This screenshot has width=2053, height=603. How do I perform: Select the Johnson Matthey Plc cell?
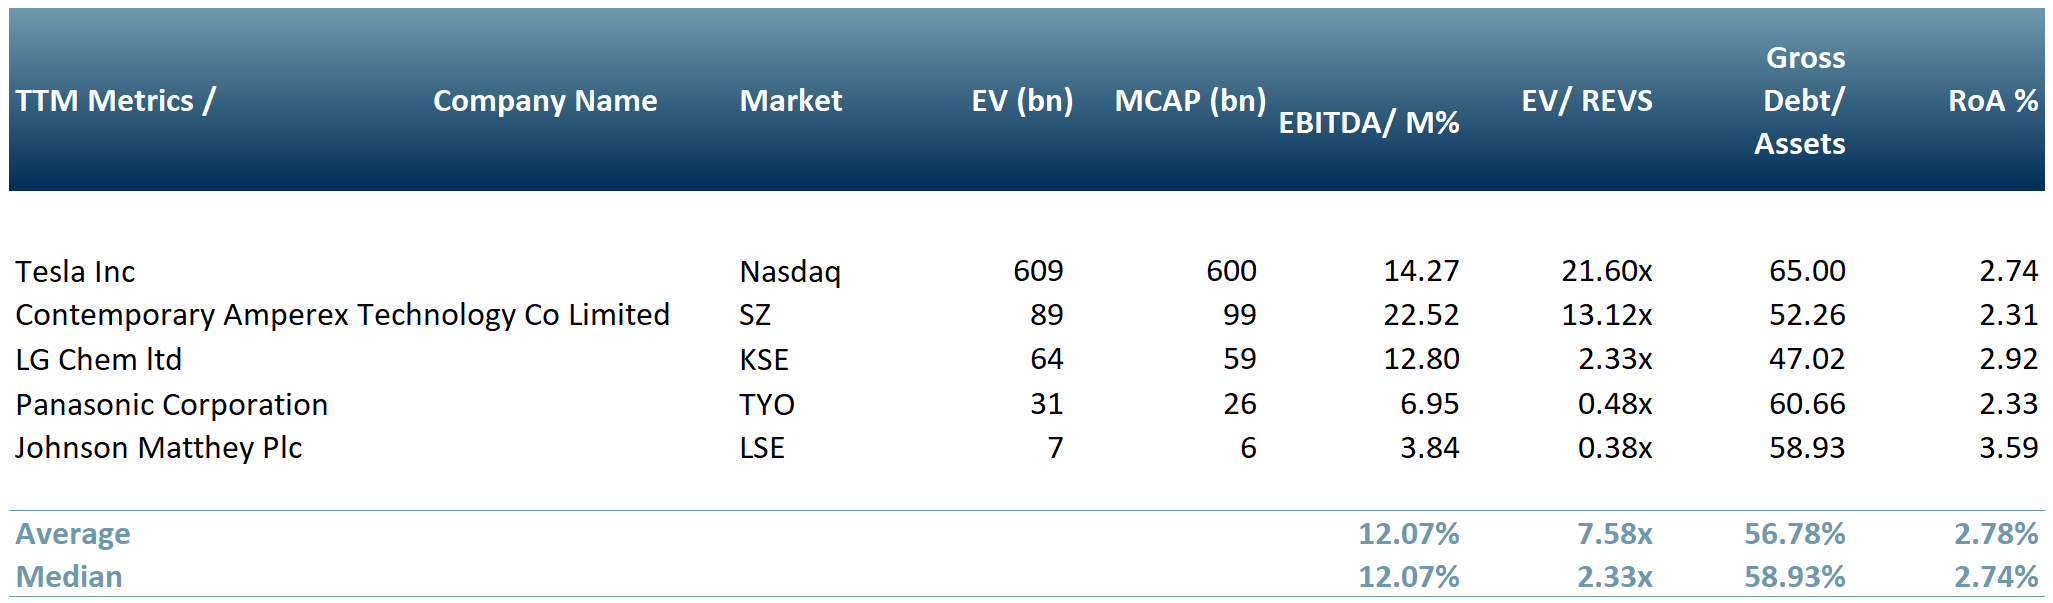pyautogui.click(x=158, y=448)
